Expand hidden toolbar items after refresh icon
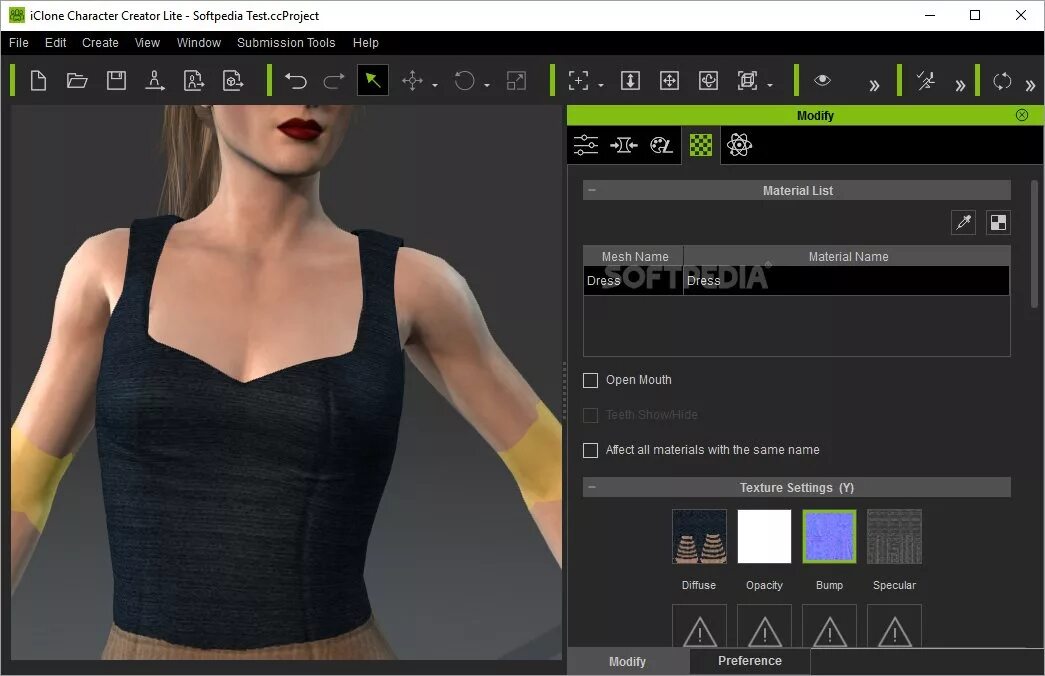Image resolution: width=1045 pixels, height=676 pixels. pyautogui.click(x=1030, y=85)
